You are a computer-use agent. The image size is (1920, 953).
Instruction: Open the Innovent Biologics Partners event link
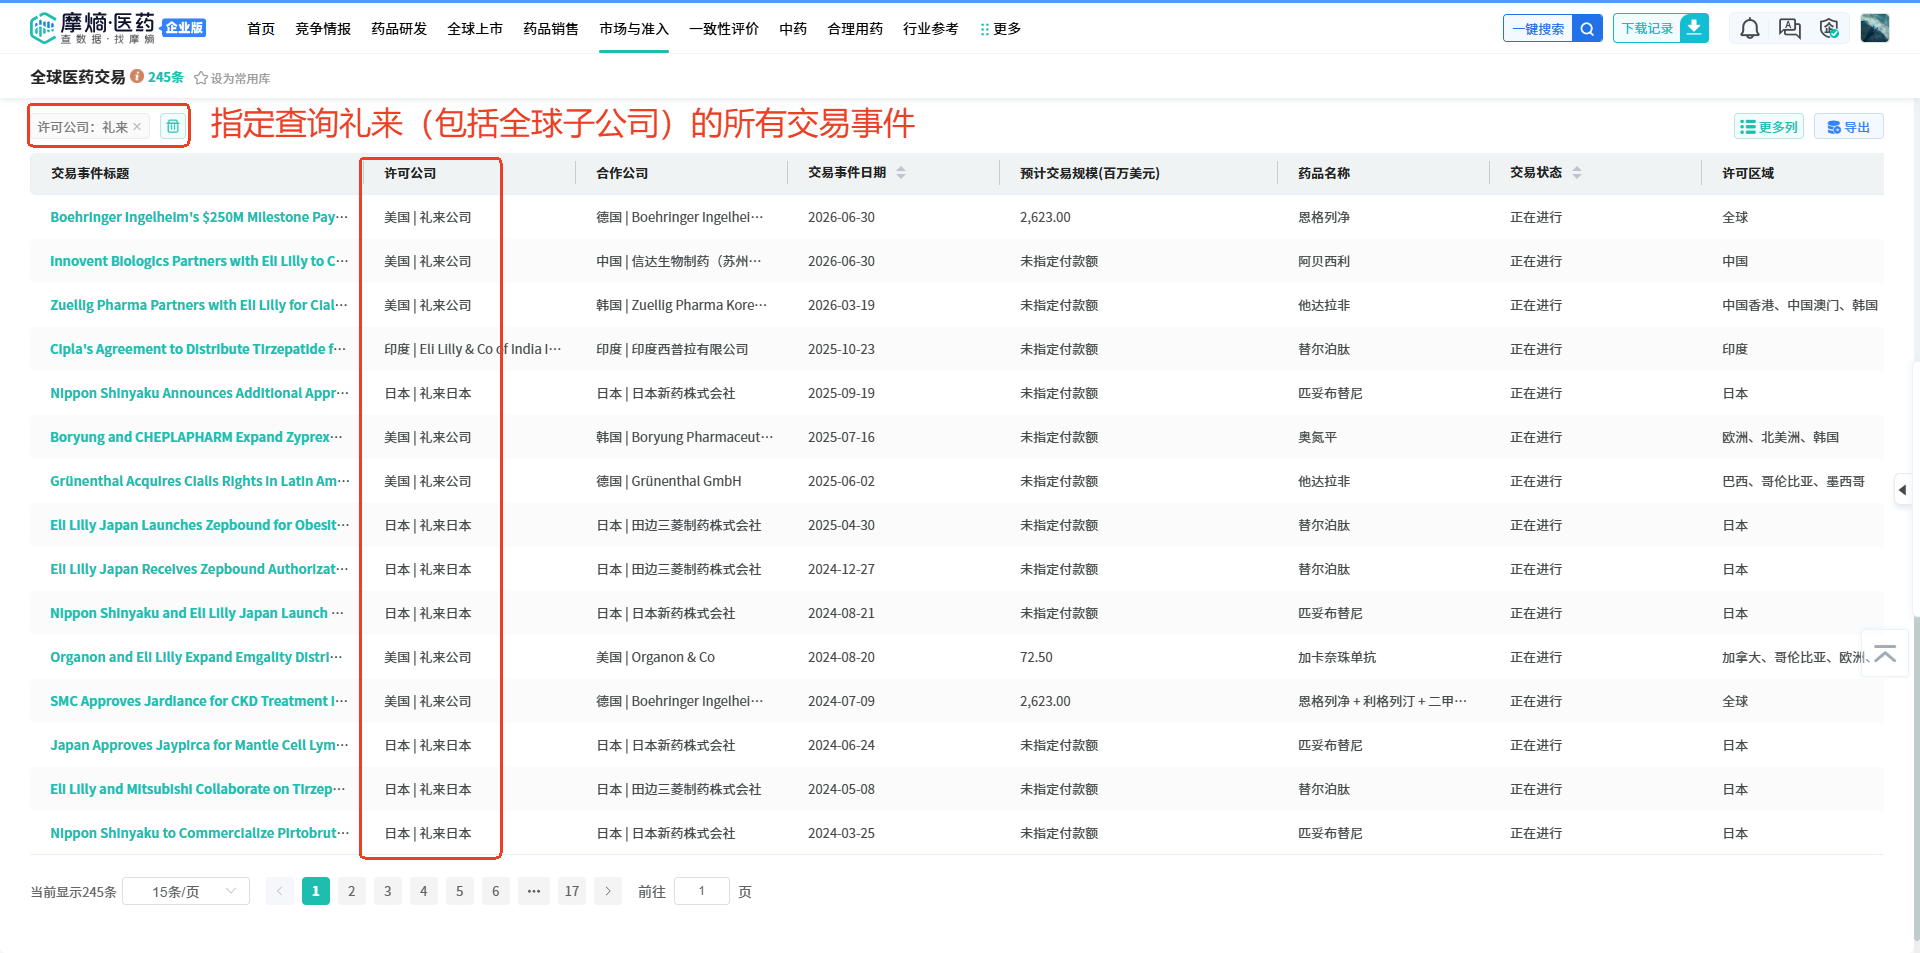pyautogui.click(x=199, y=261)
